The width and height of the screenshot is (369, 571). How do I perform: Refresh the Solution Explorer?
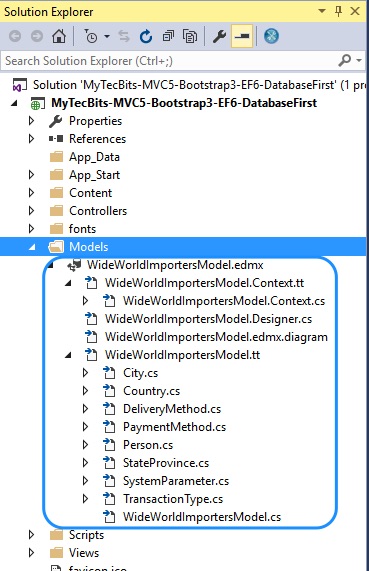(146, 36)
